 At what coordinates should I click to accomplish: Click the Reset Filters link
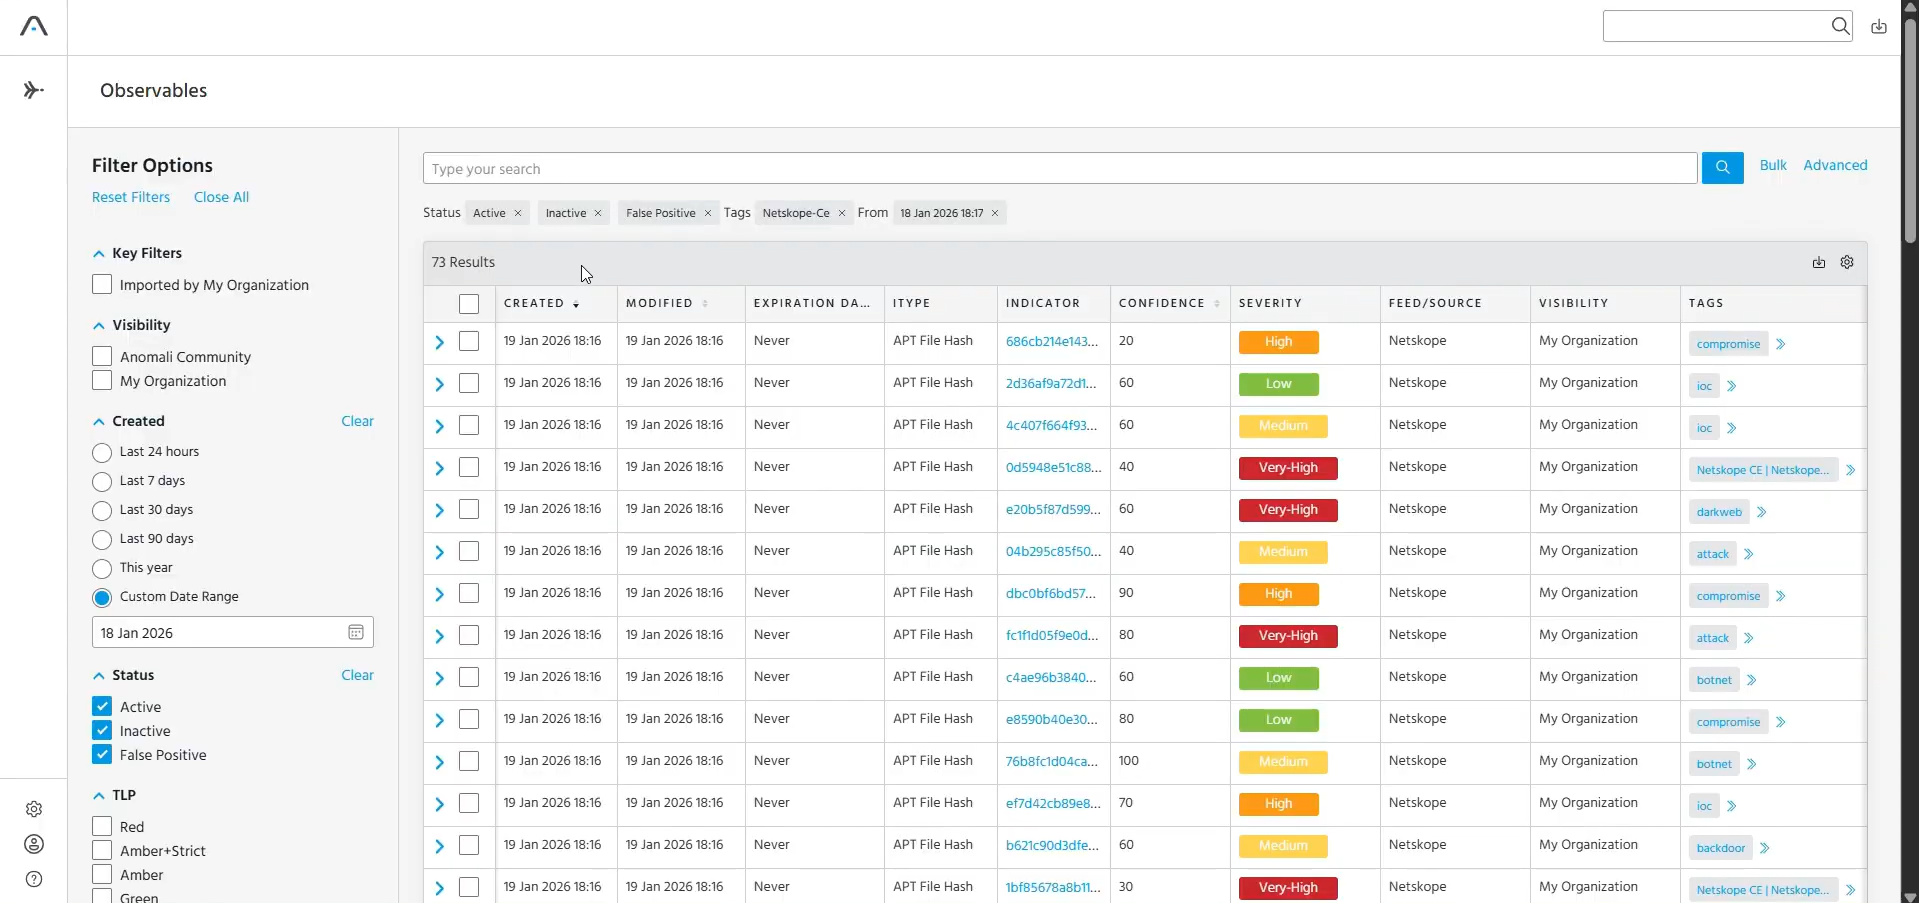click(131, 197)
